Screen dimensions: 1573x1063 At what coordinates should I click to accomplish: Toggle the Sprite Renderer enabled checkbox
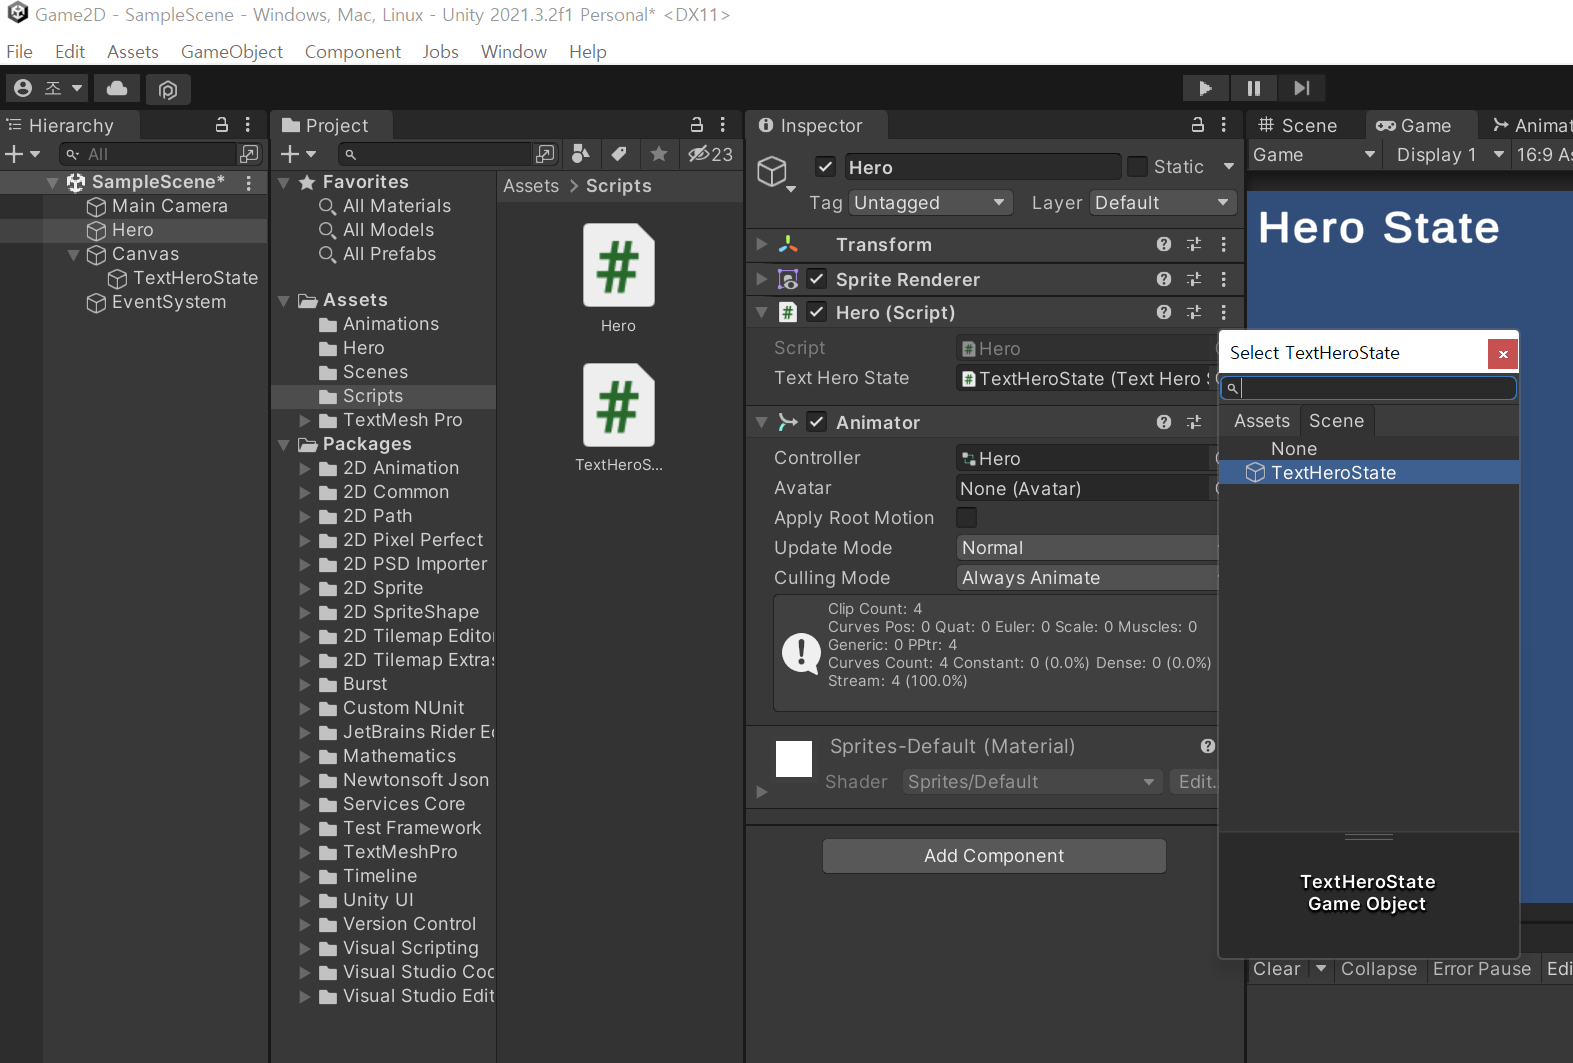point(817,279)
